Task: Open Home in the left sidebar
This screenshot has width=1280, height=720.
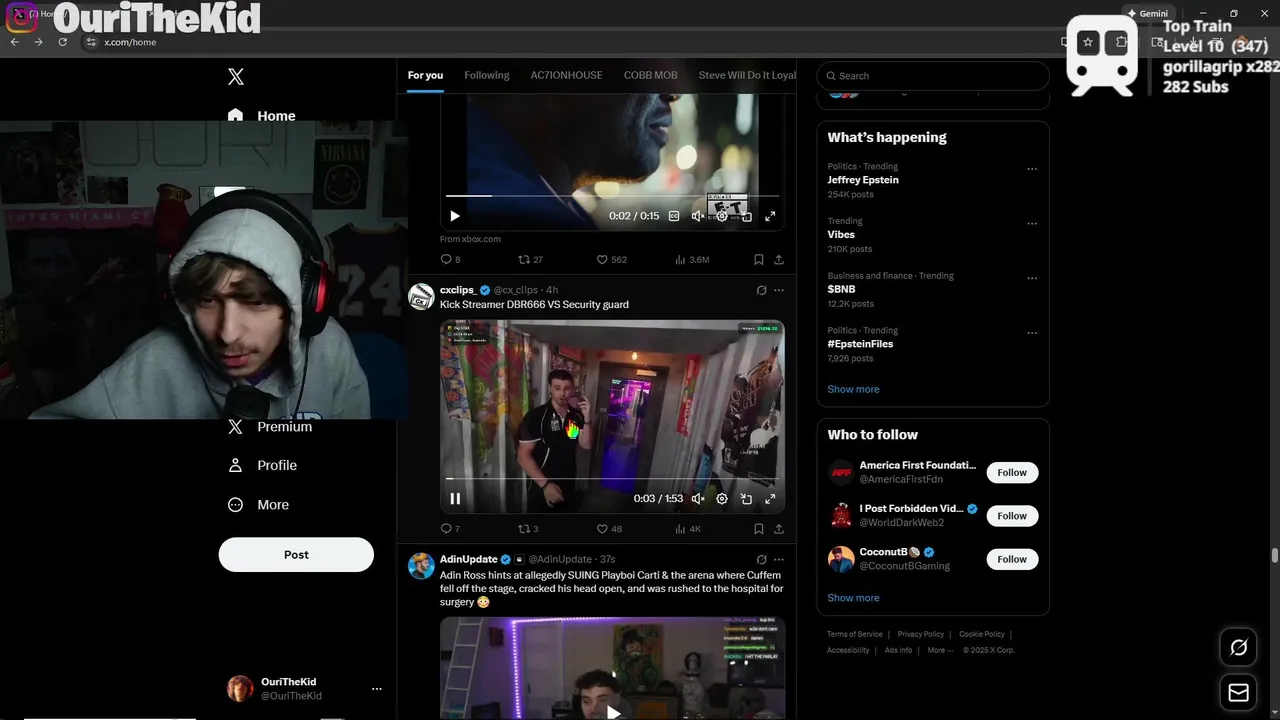Action: coord(262,116)
